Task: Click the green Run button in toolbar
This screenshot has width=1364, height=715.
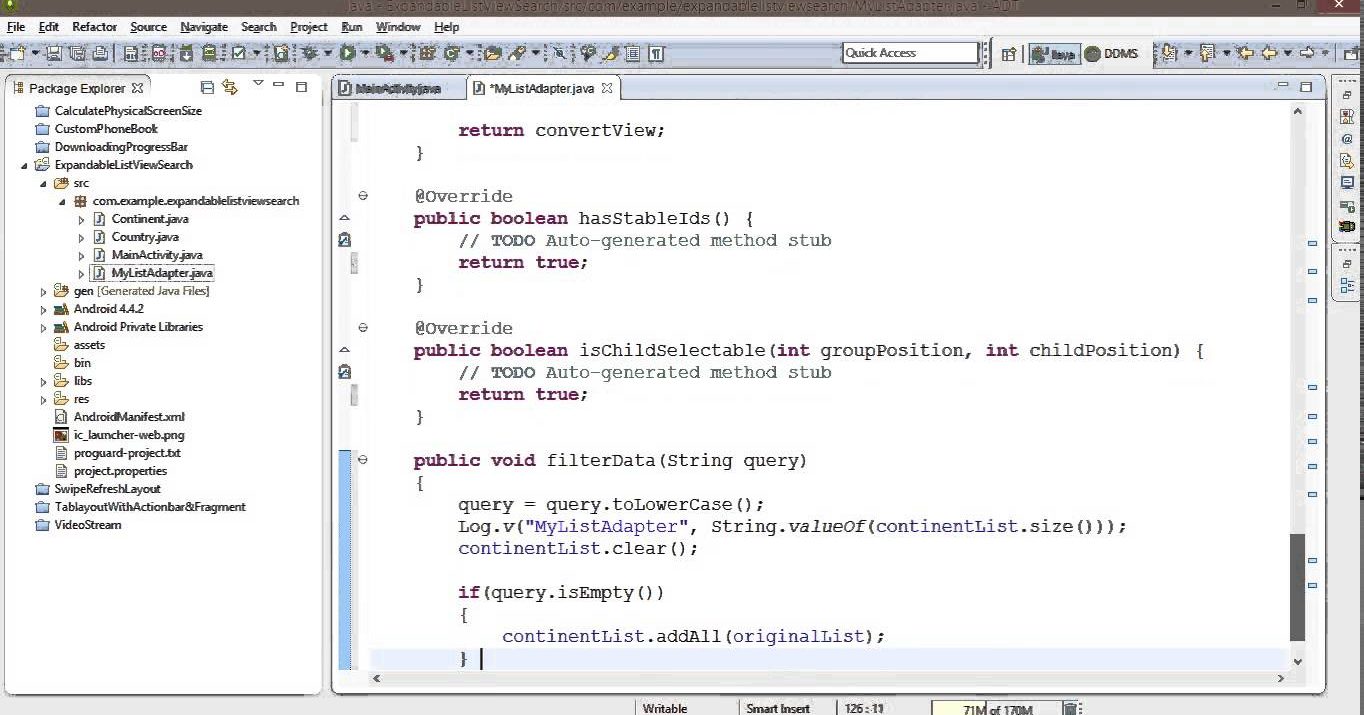Action: [x=347, y=53]
